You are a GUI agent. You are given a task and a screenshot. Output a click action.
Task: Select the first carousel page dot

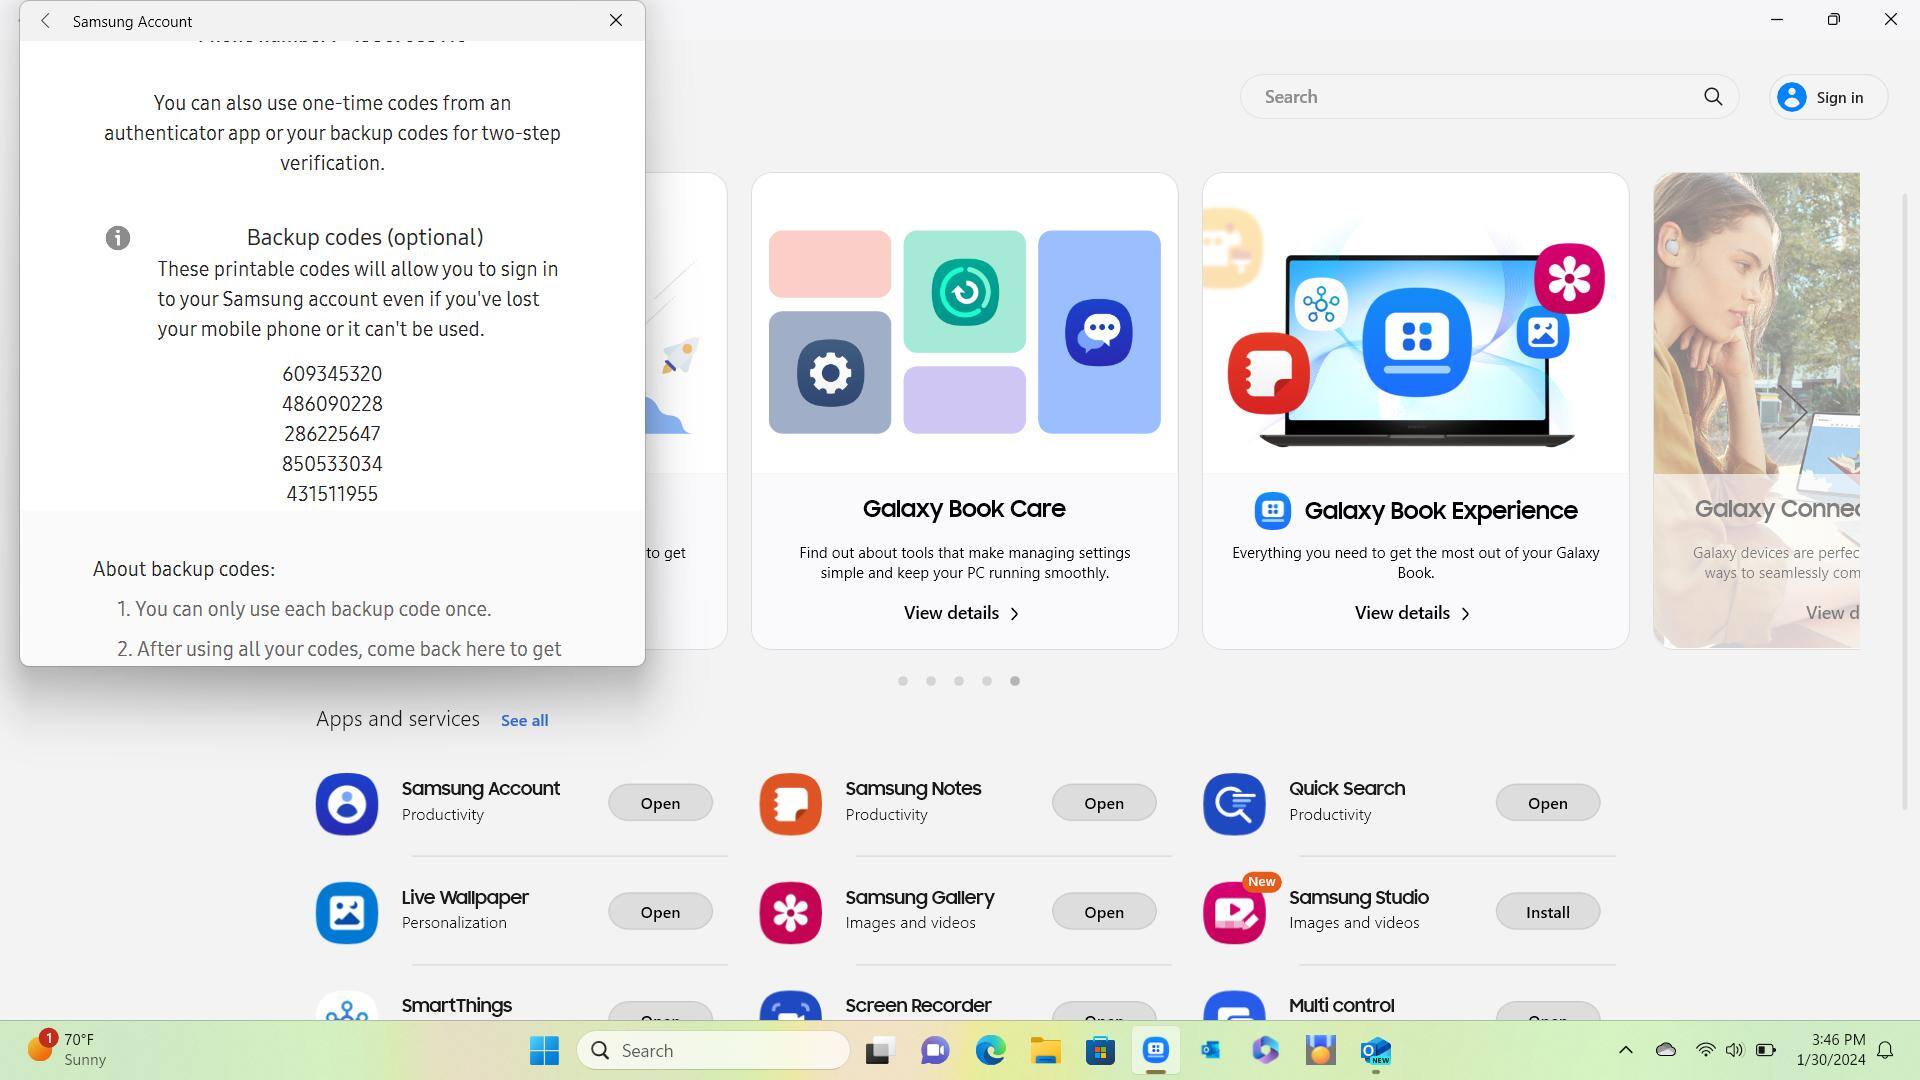click(903, 681)
